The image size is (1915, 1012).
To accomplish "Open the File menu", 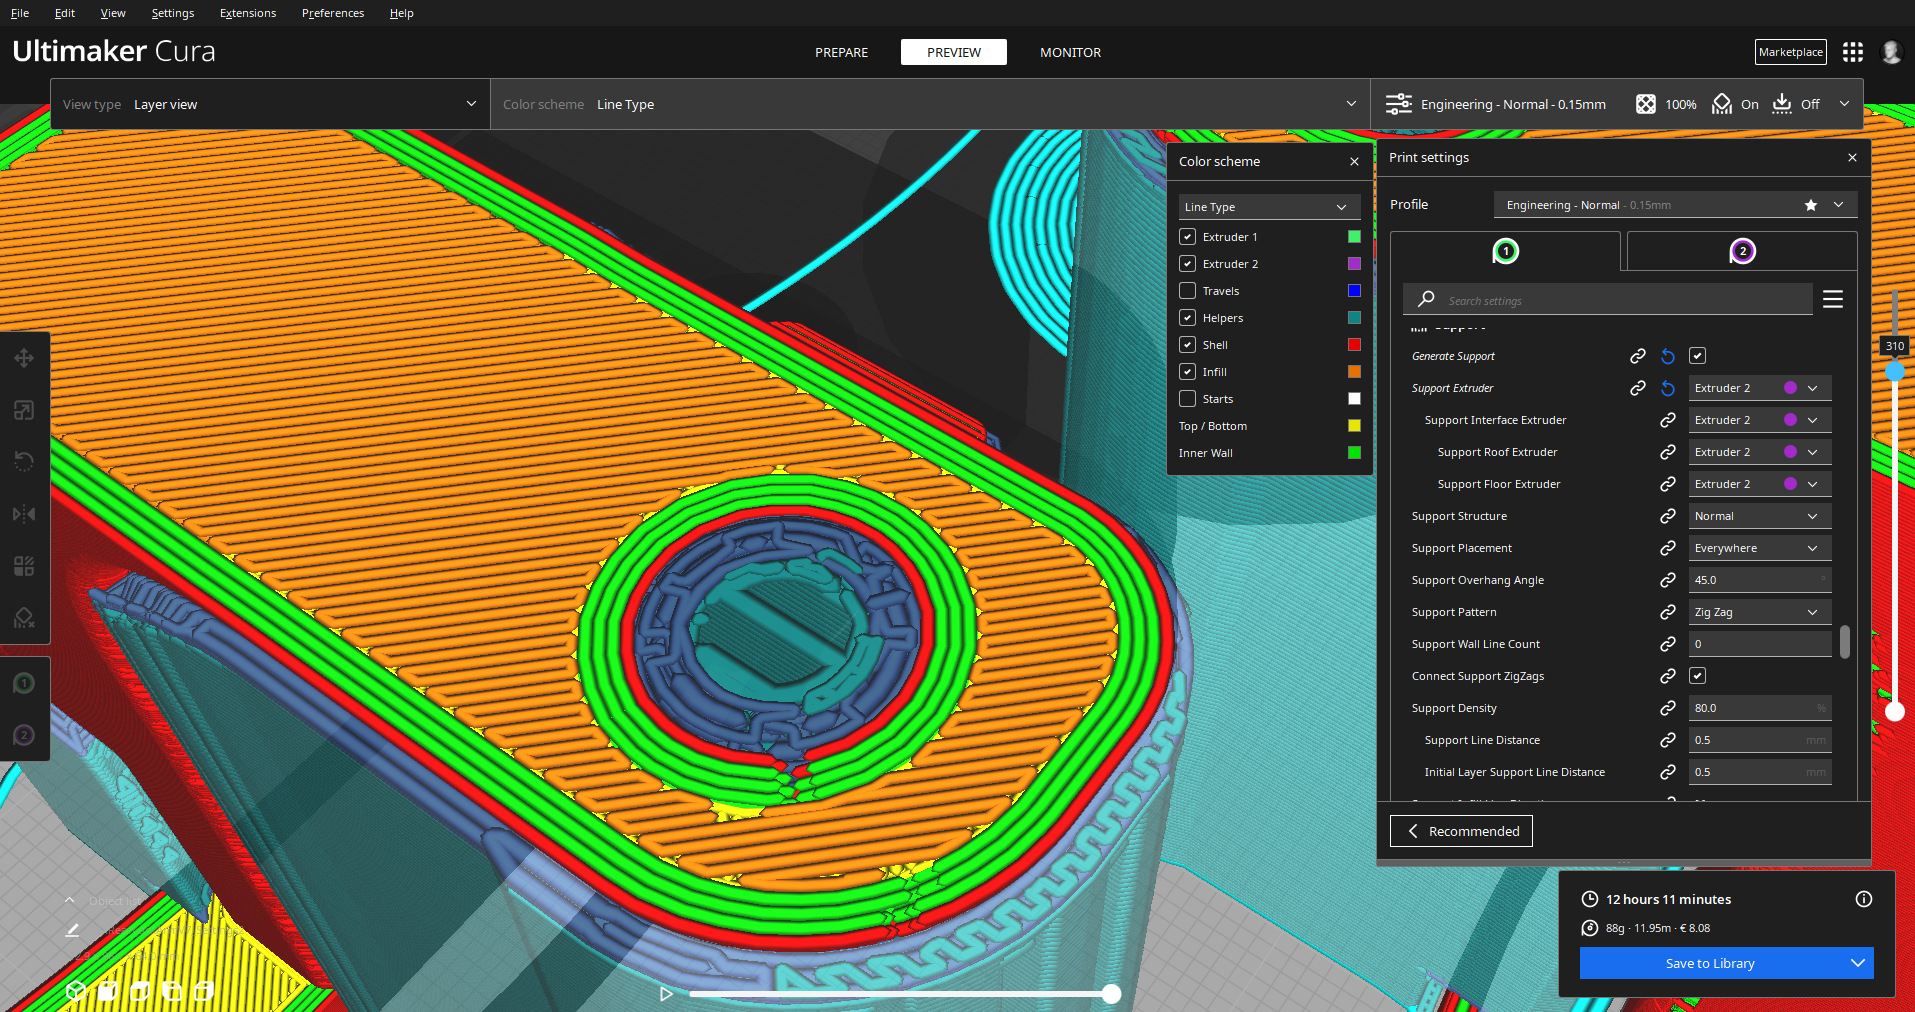I will pos(20,13).
